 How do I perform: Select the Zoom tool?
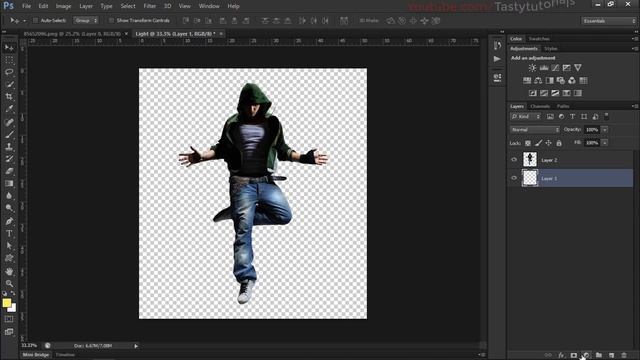point(9,283)
